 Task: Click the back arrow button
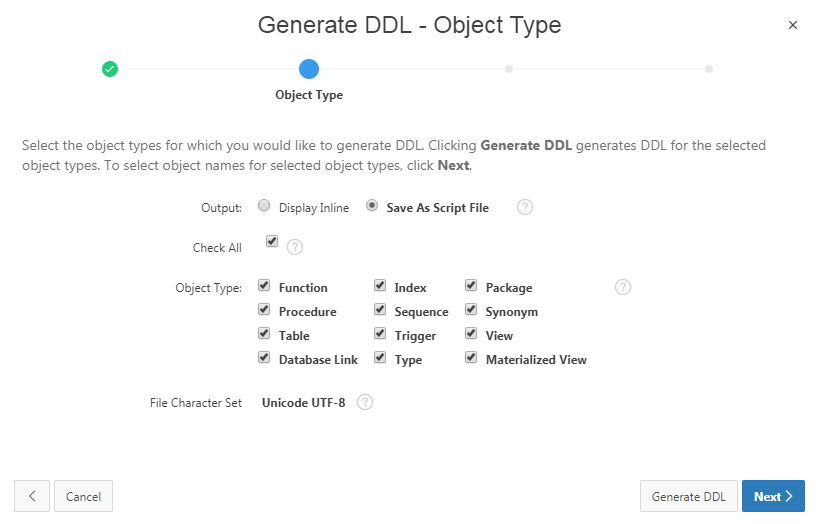coord(32,496)
